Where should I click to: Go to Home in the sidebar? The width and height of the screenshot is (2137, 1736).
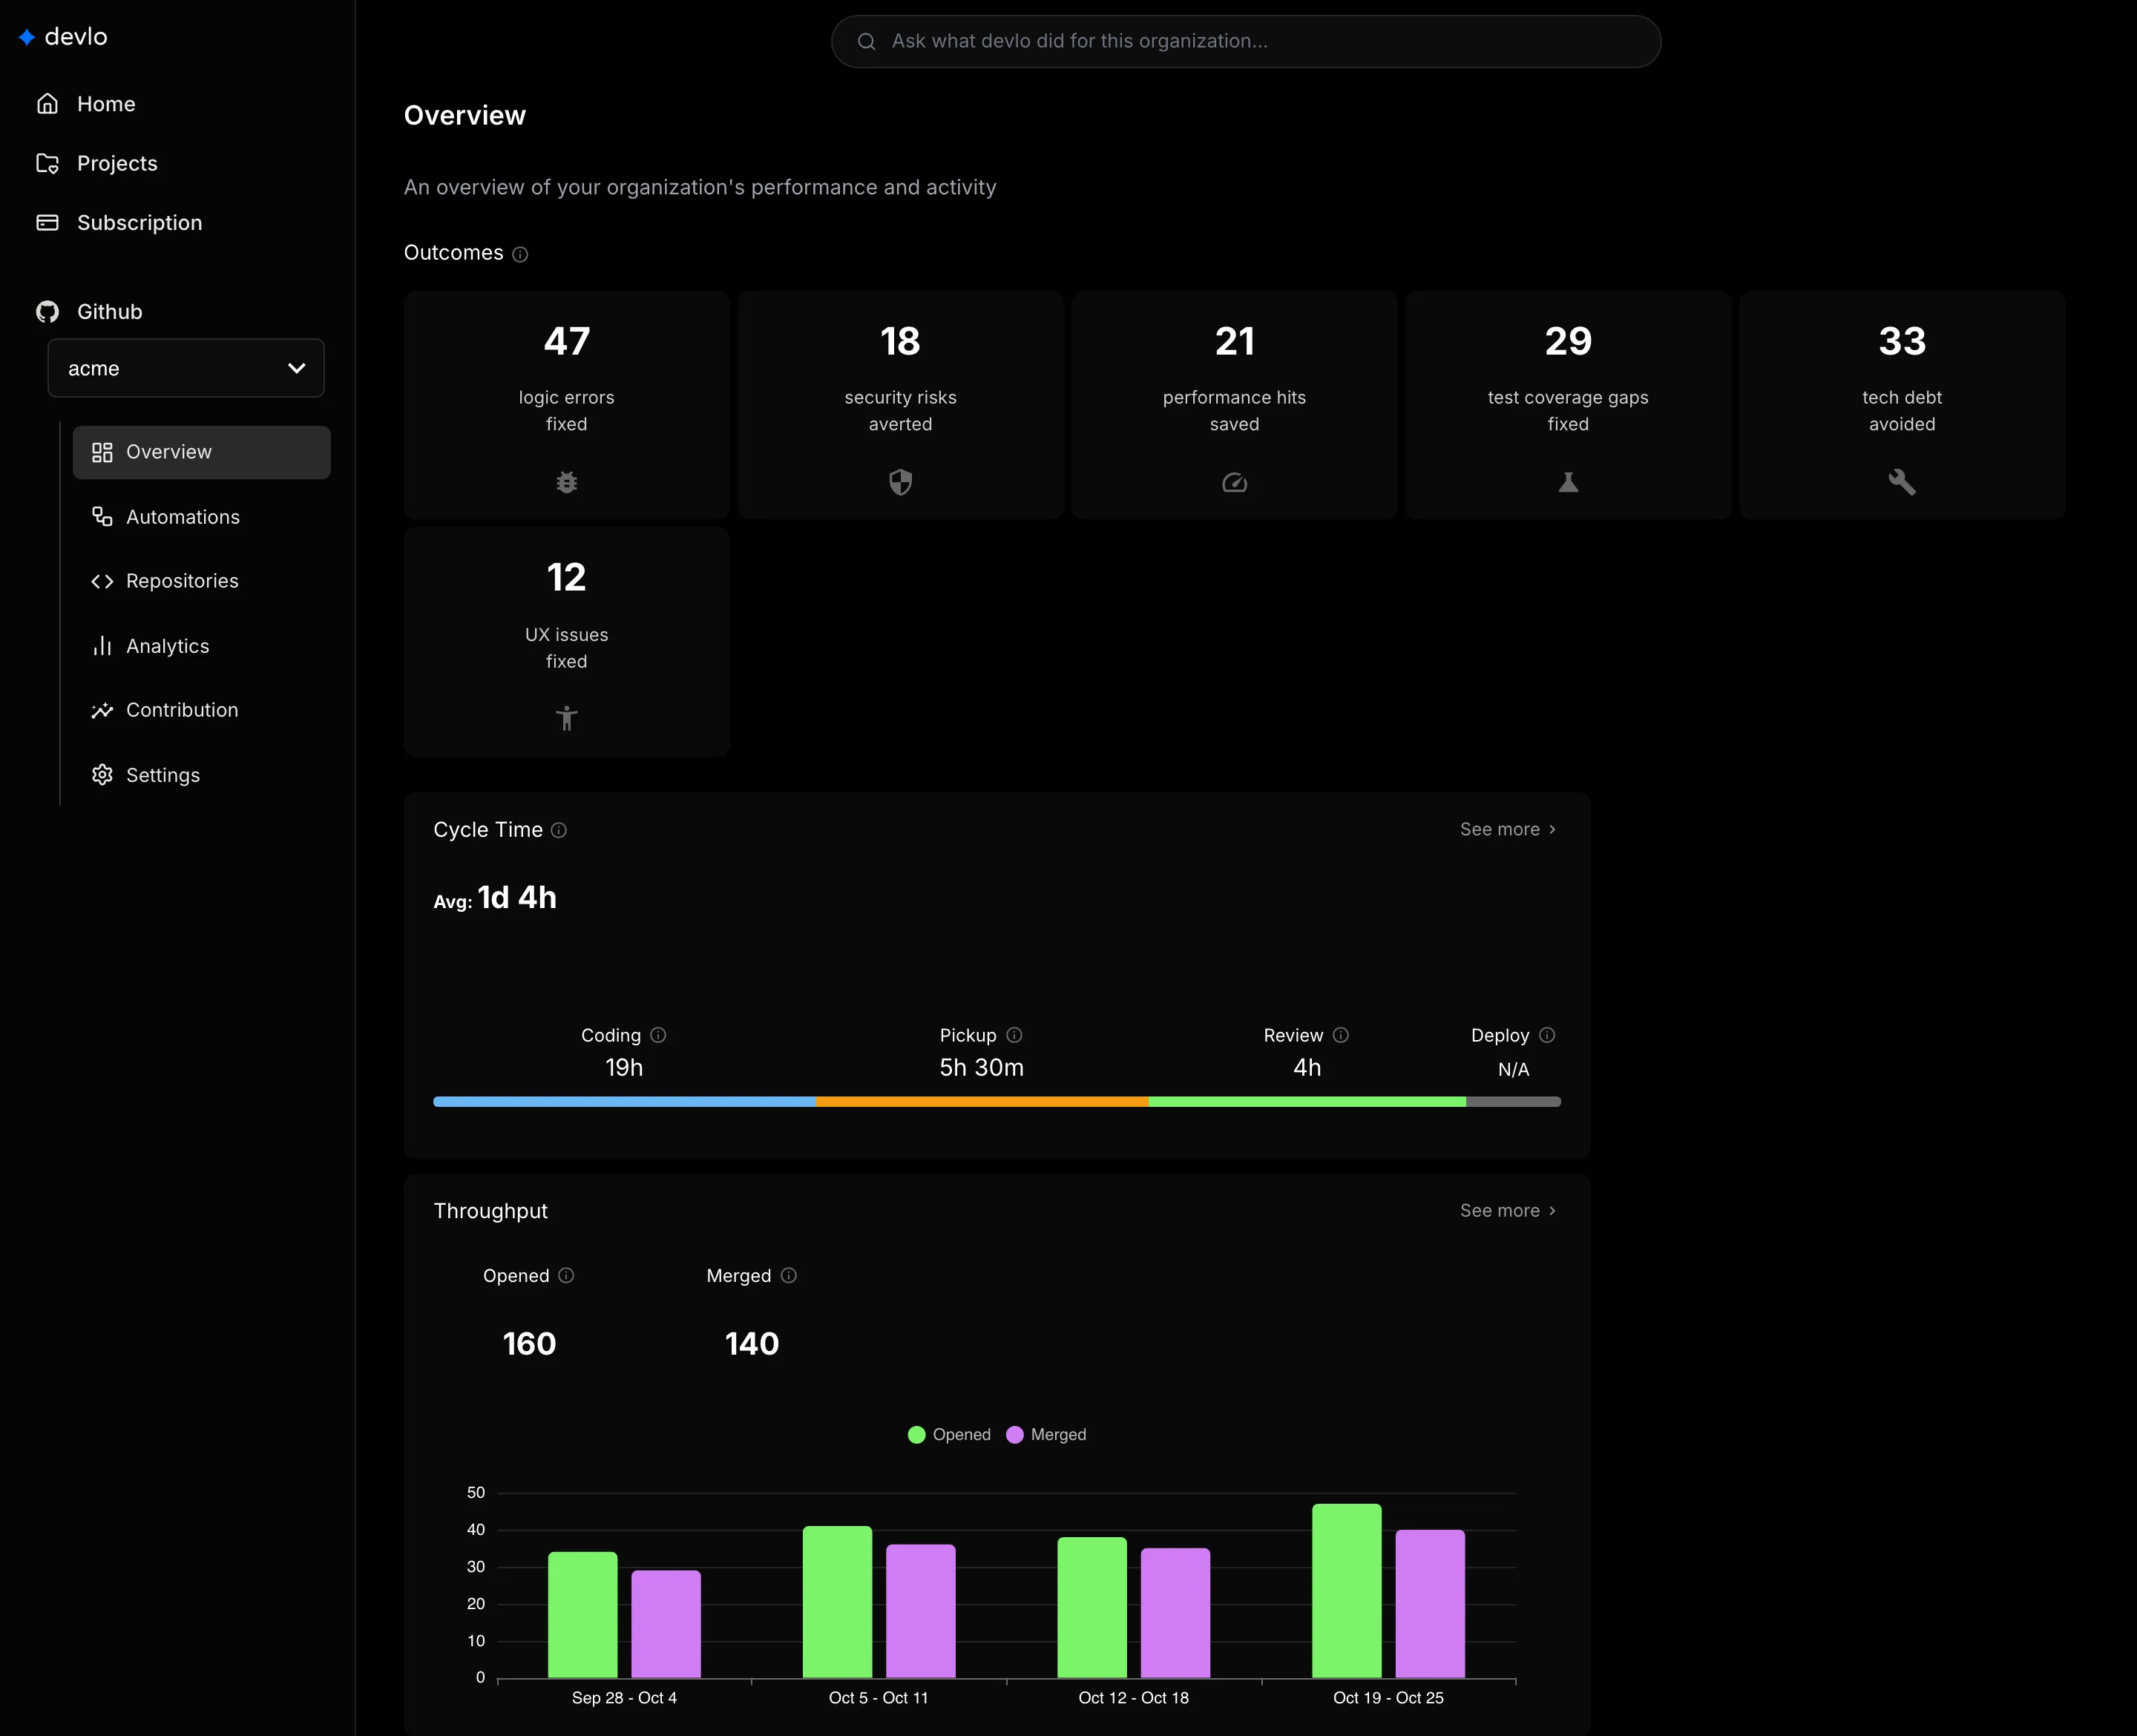click(x=106, y=104)
